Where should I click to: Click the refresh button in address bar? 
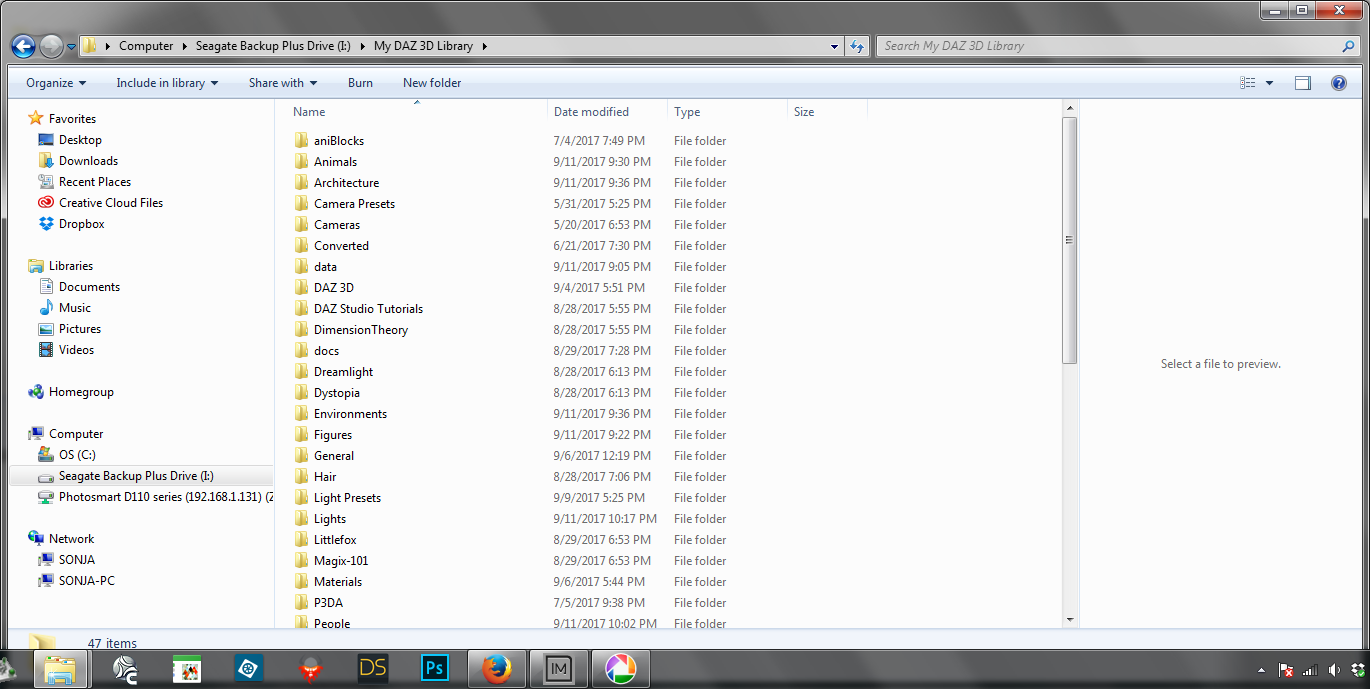(x=857, y=46)
